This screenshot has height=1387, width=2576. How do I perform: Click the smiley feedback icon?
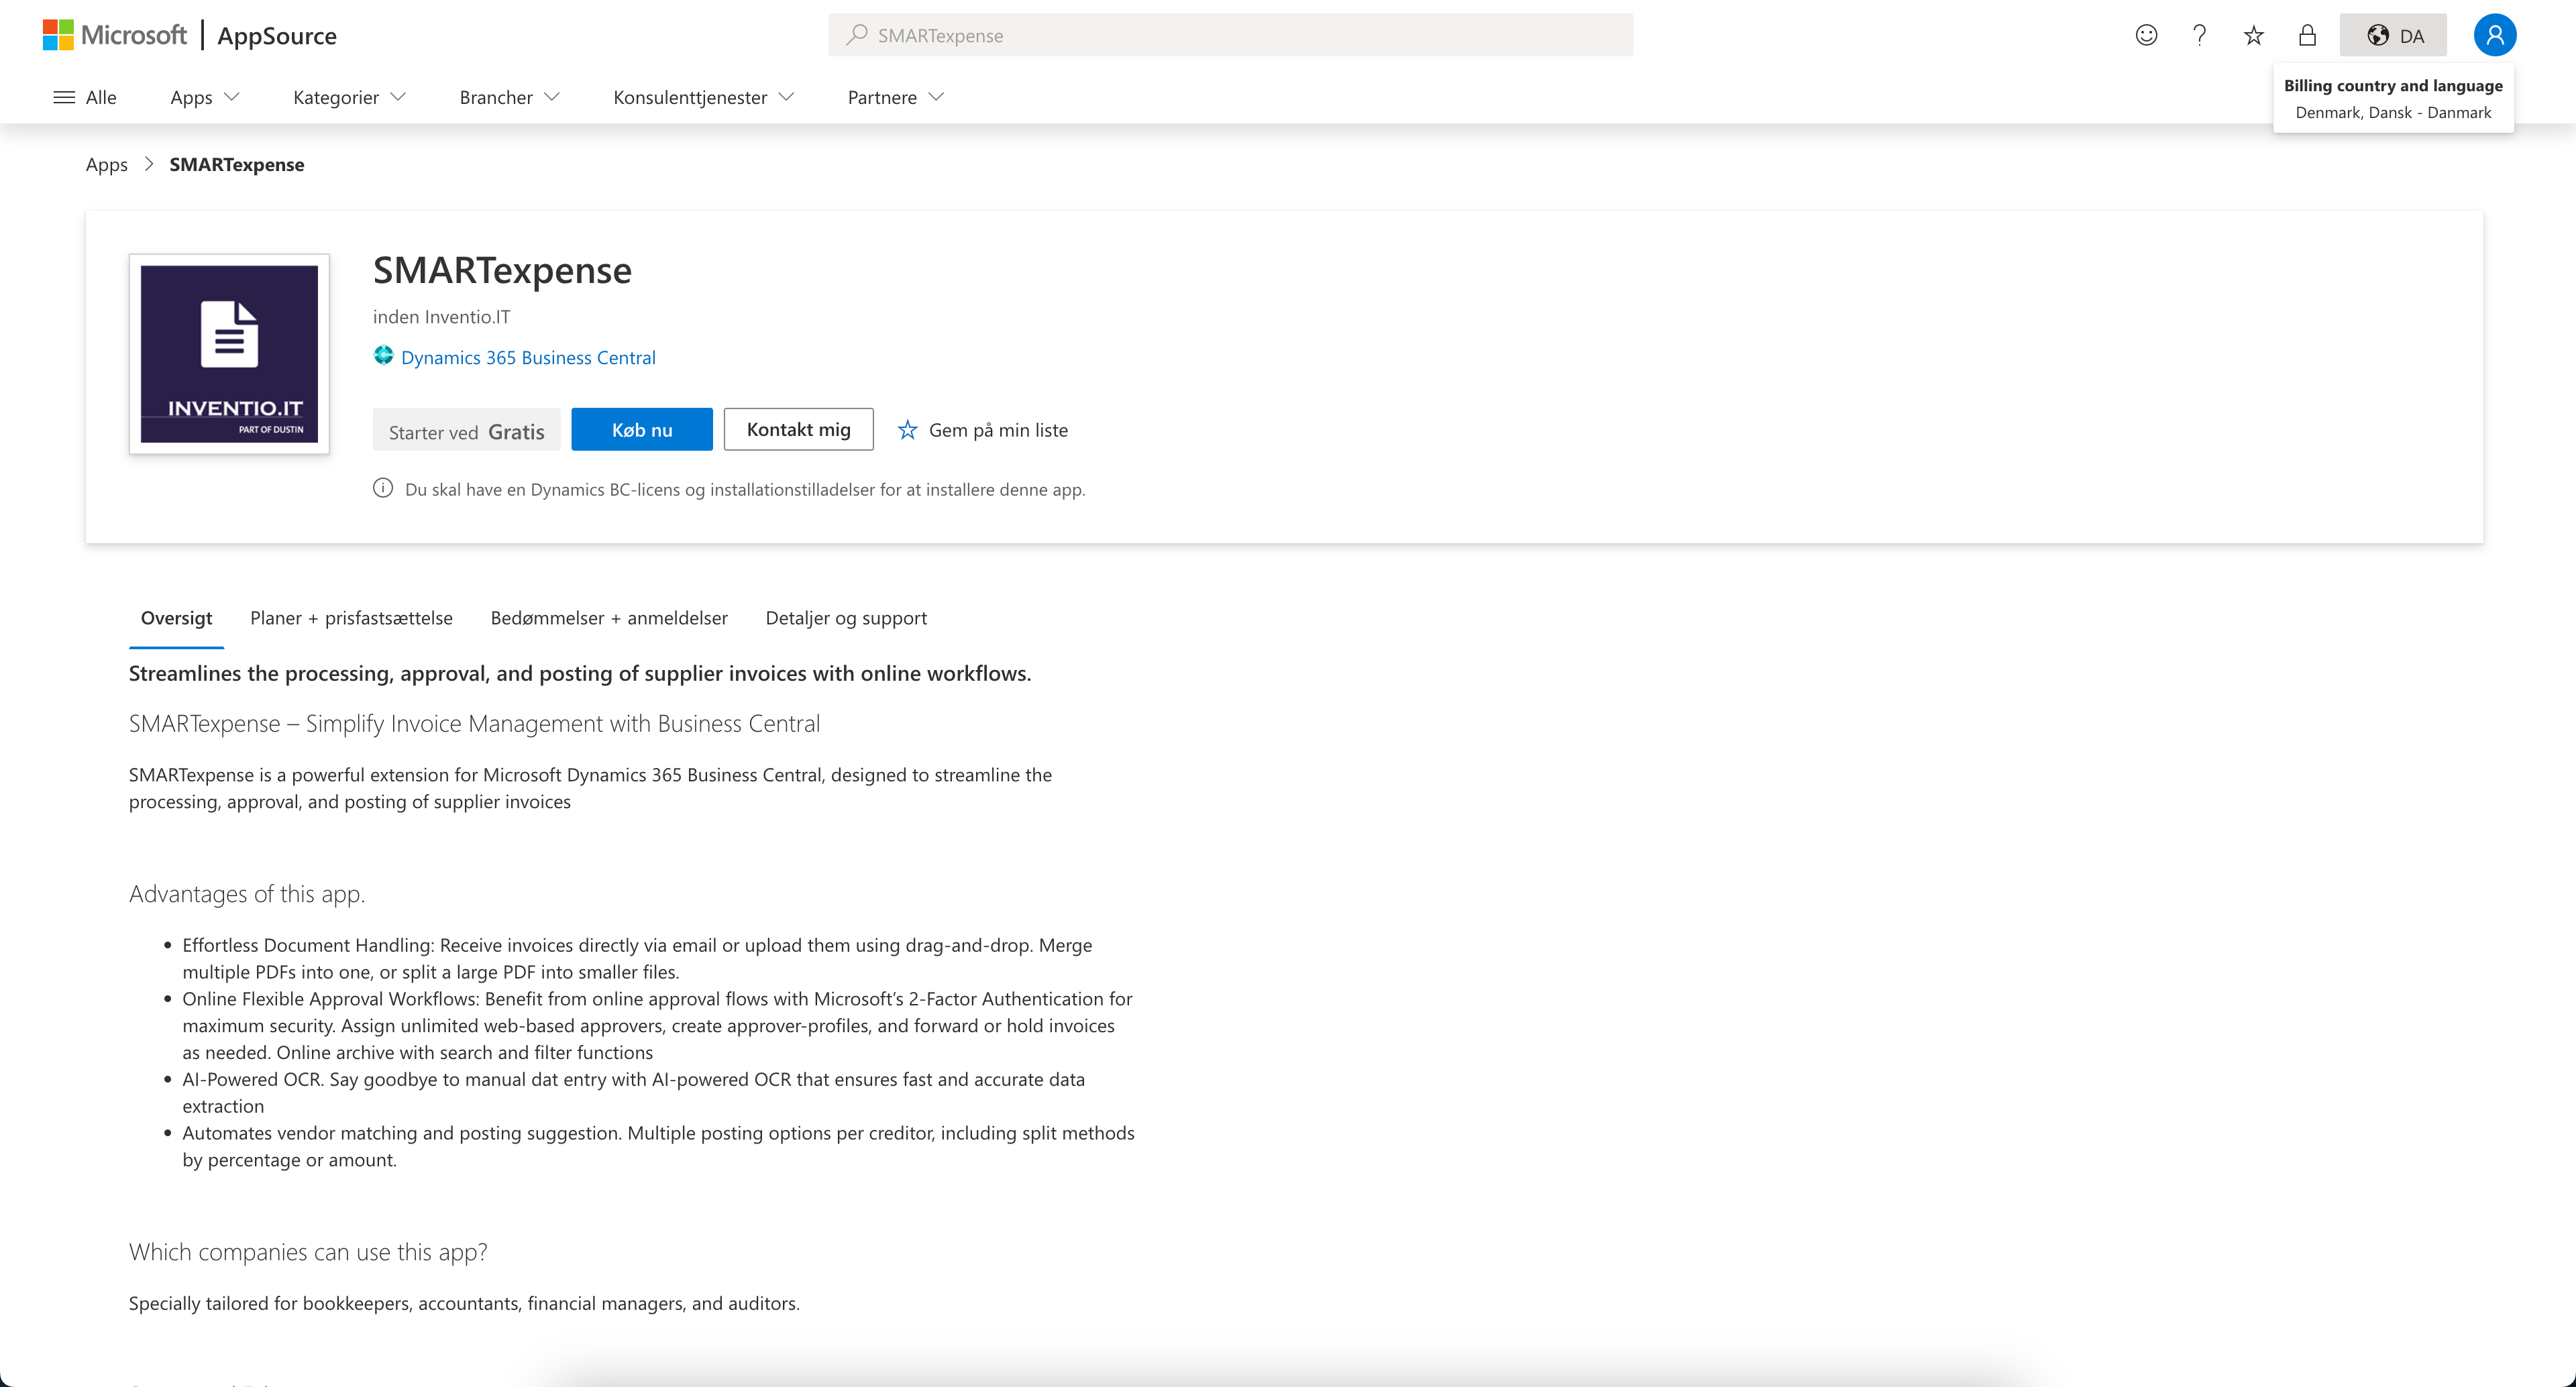[x=2146, y=36]
